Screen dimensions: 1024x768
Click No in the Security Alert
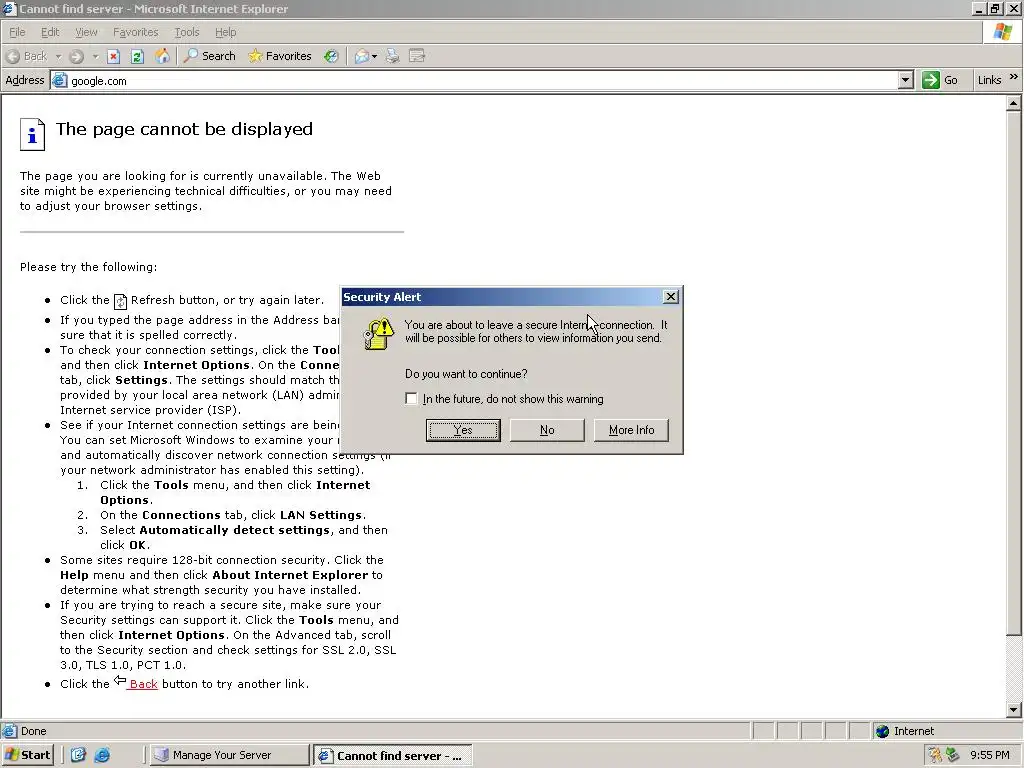point(547,430)
